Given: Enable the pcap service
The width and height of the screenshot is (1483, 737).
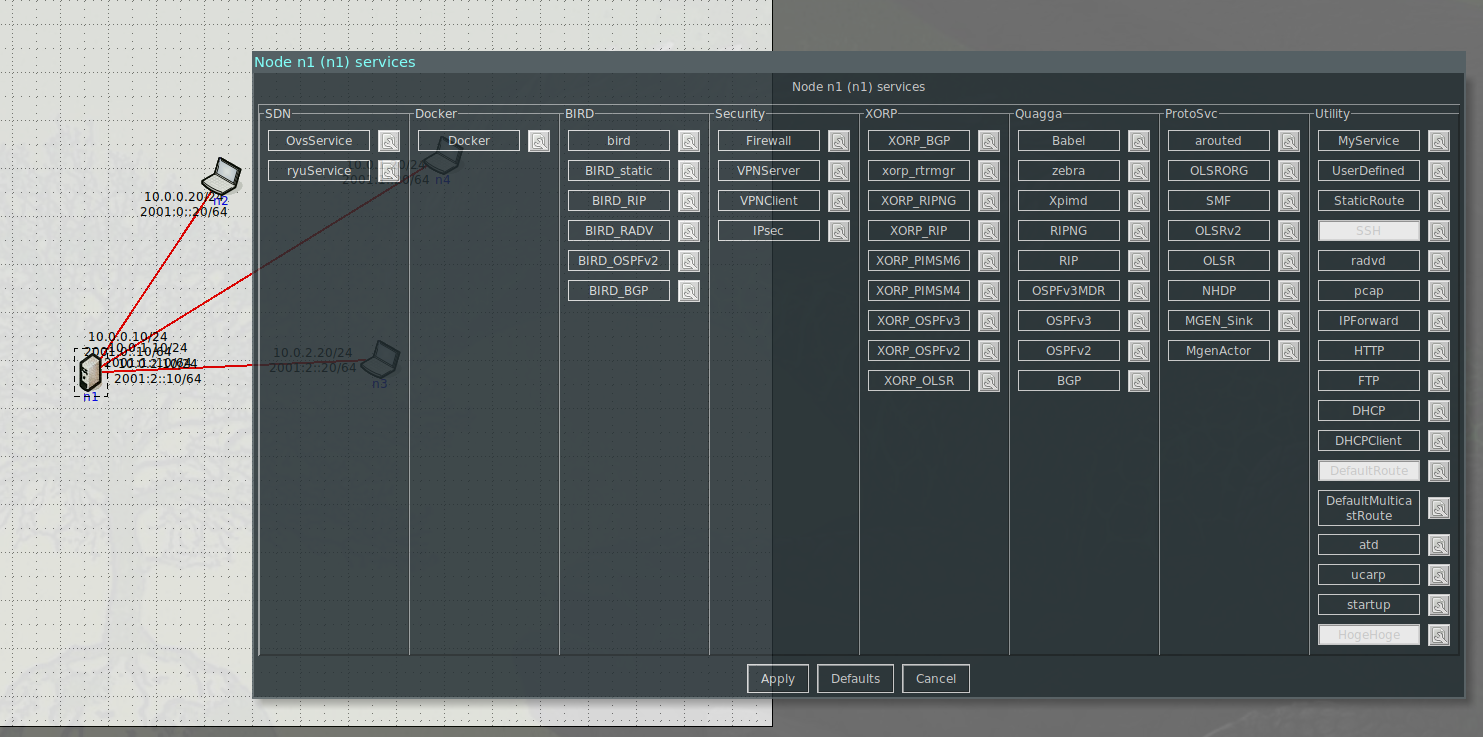Looking at the screenshot, I should [1369, 291].
